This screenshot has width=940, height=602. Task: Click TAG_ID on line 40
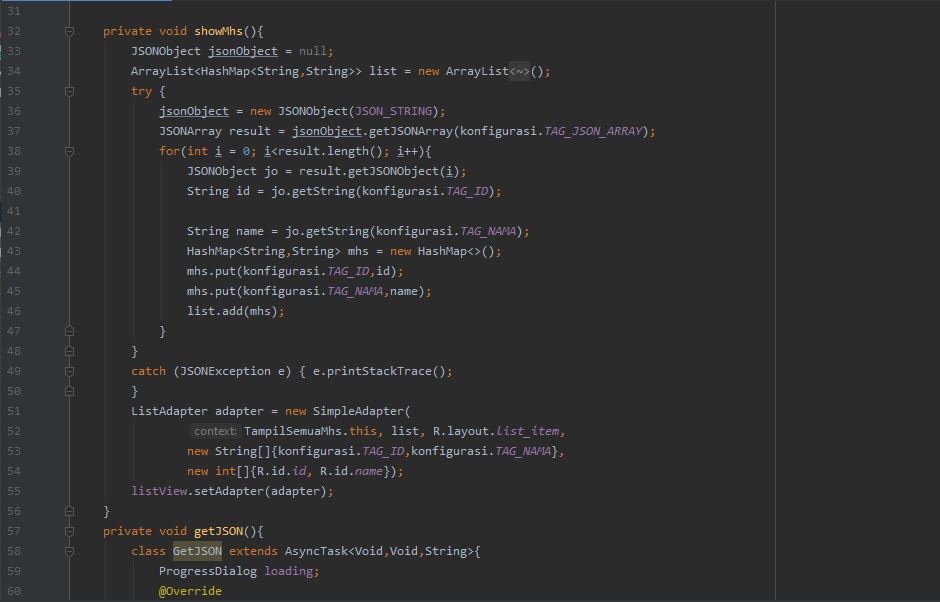[x=468, y=191]
